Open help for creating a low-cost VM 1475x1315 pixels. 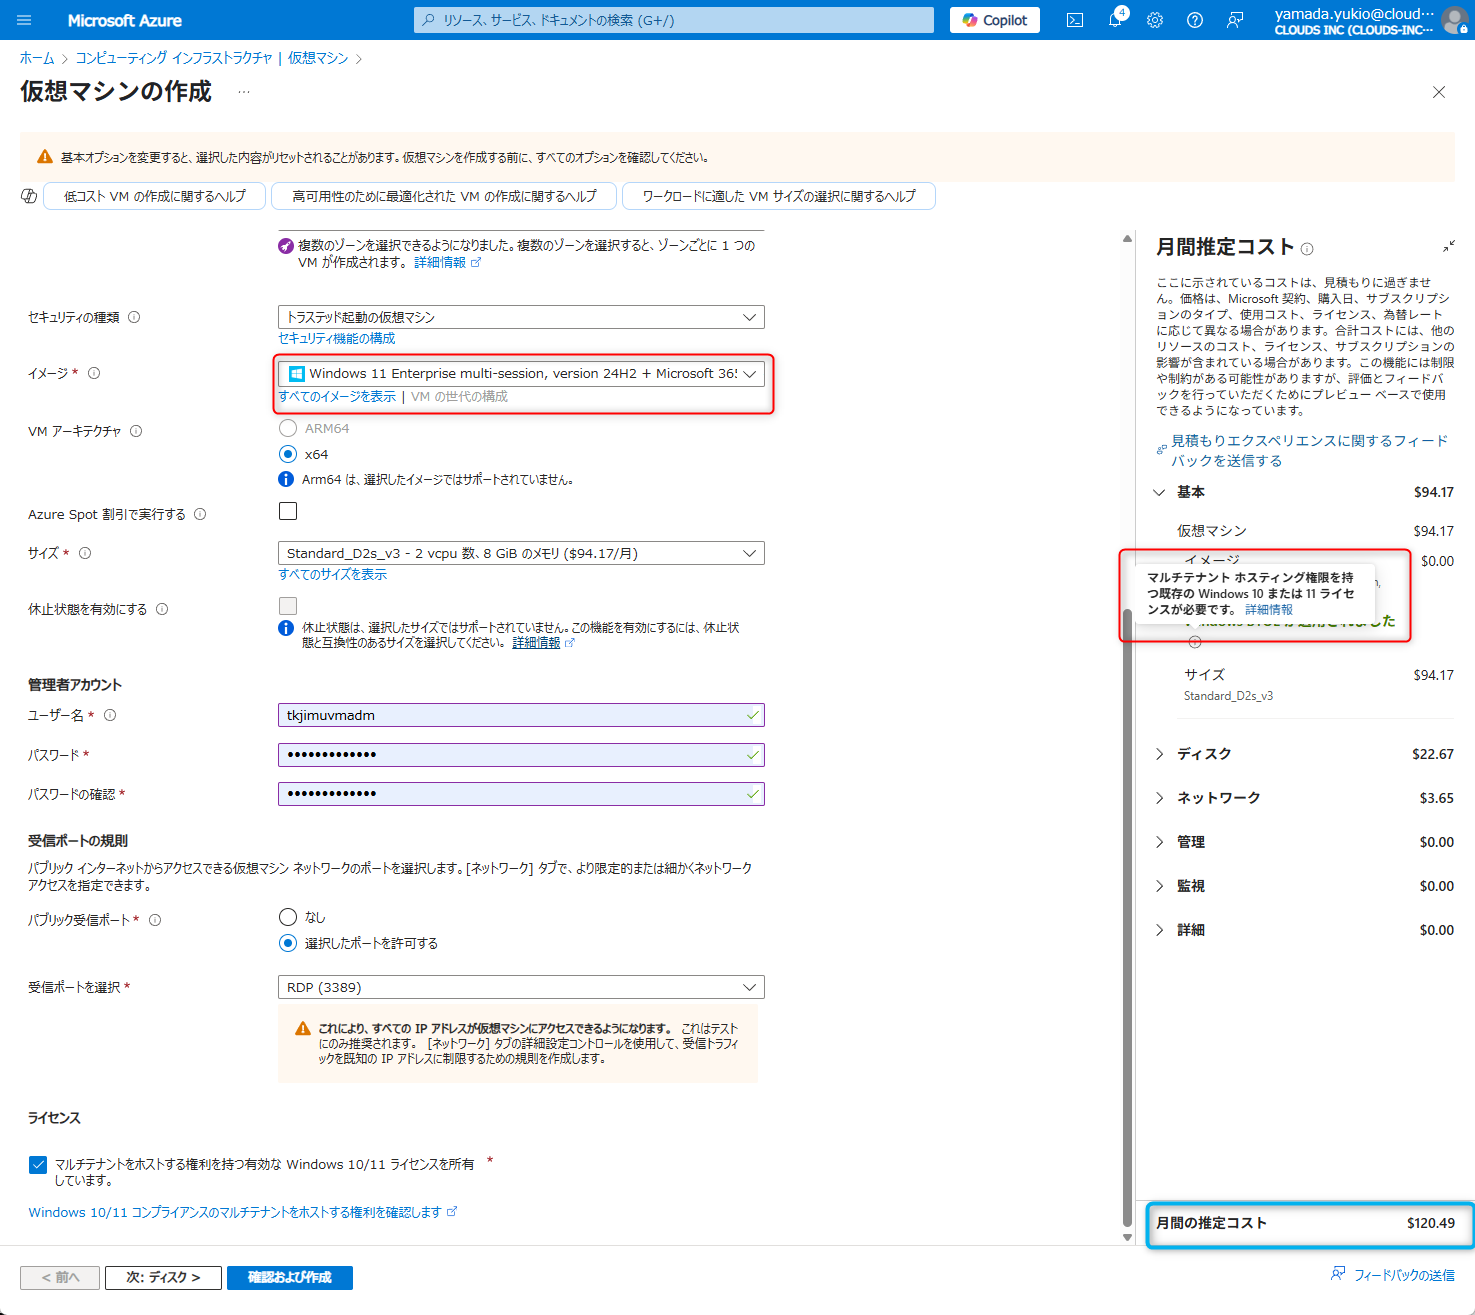point(155,196)
